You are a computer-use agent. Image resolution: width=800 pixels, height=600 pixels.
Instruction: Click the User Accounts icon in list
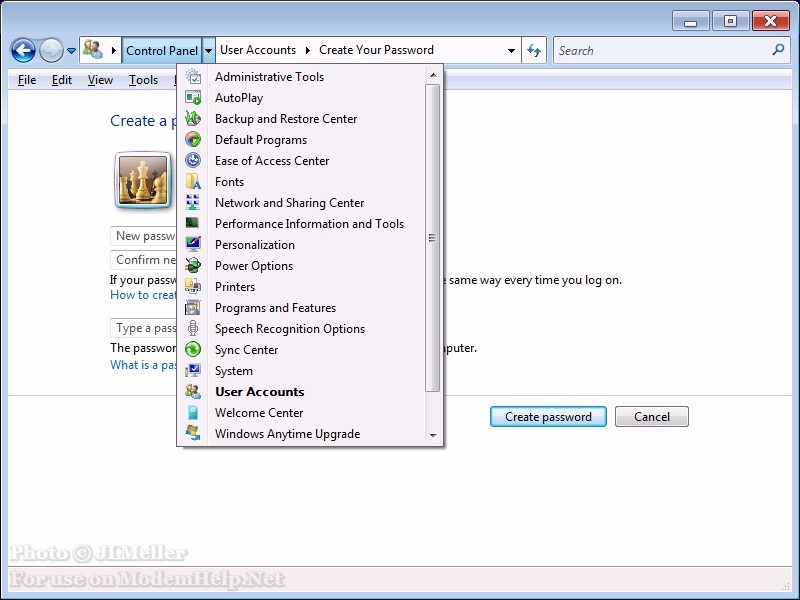click(193, 391)
